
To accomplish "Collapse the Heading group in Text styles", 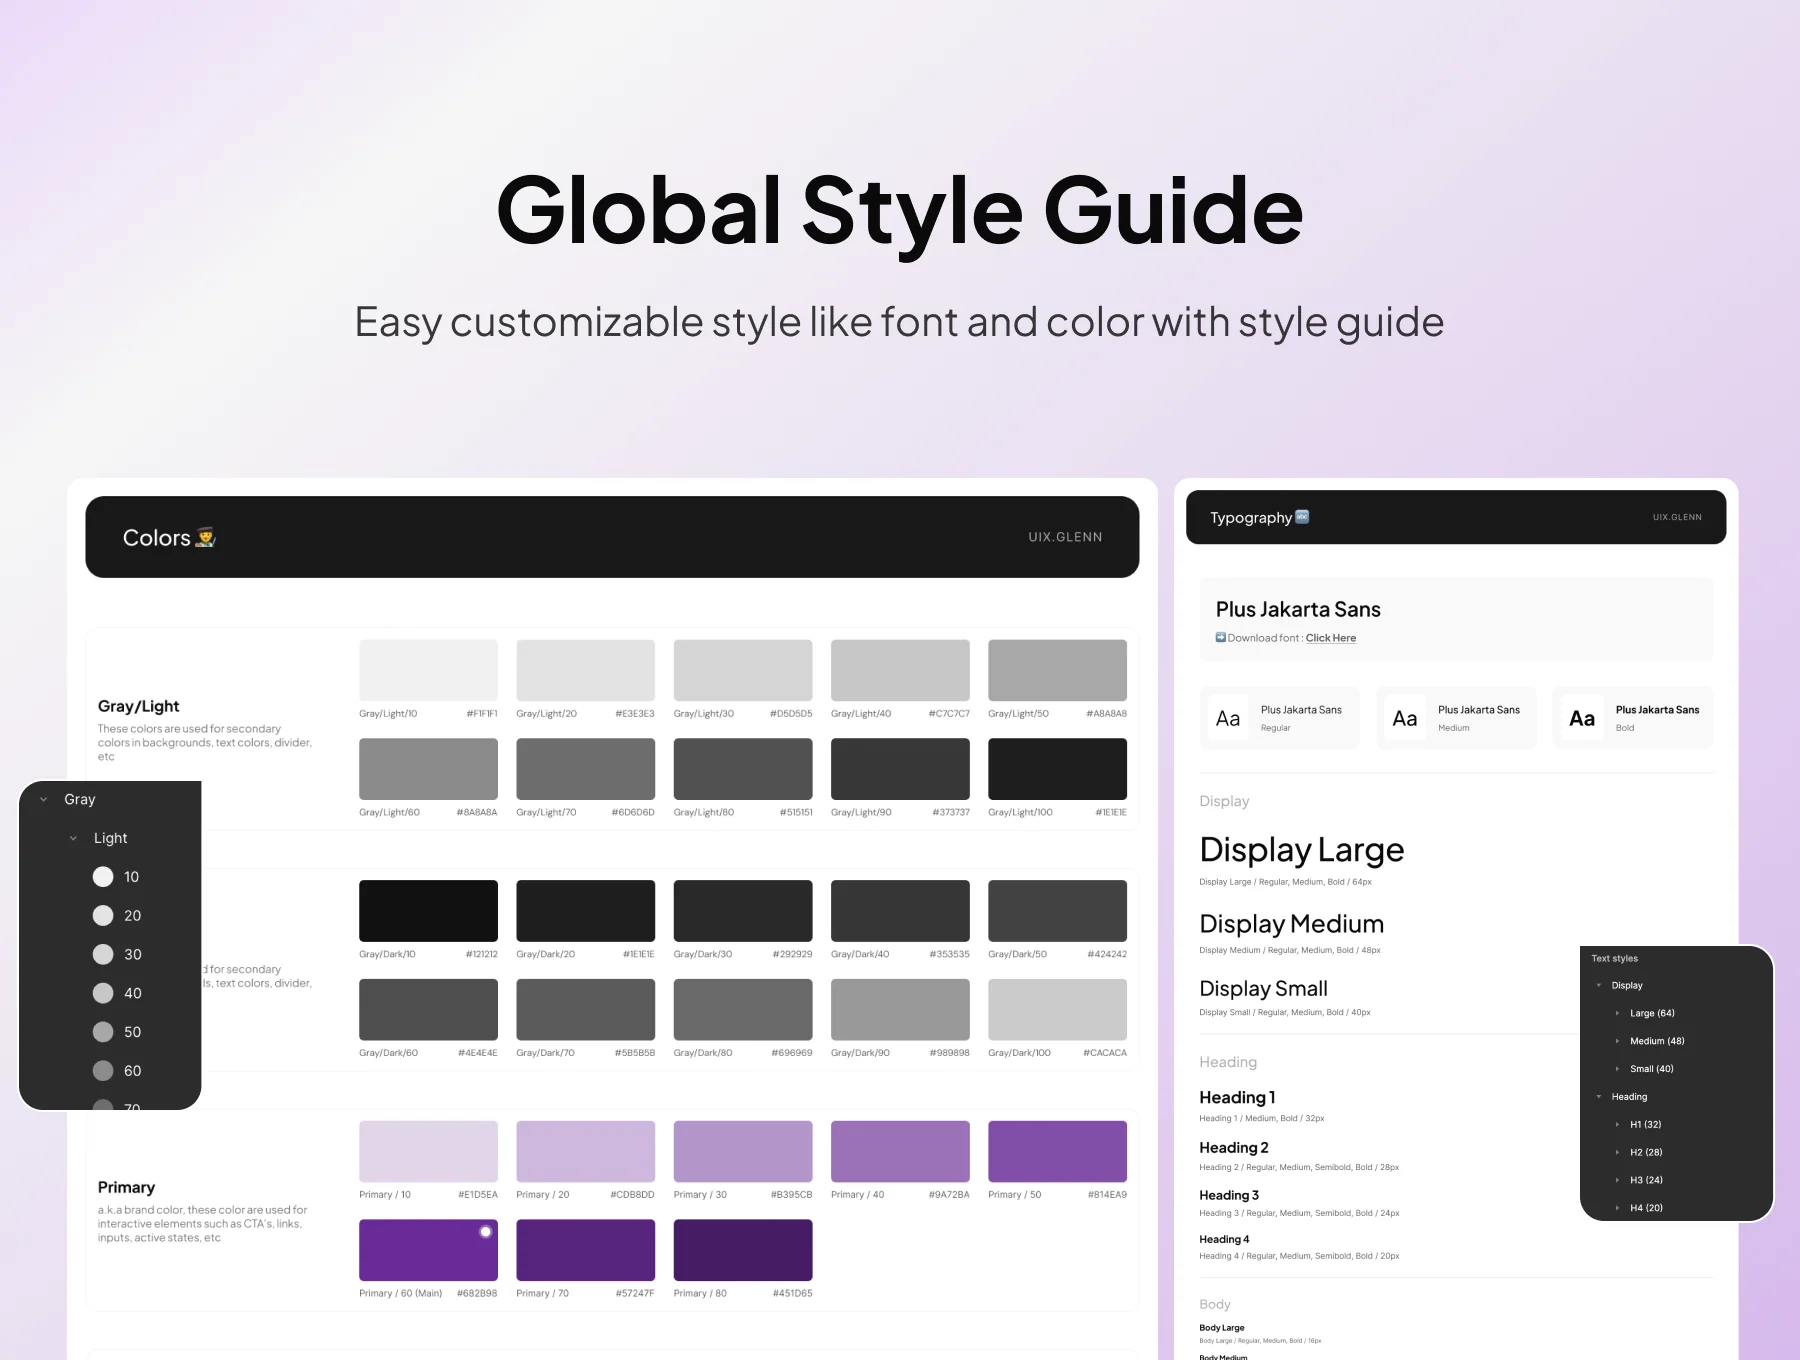I will pyautogui.click(x=1599, y=1097).
